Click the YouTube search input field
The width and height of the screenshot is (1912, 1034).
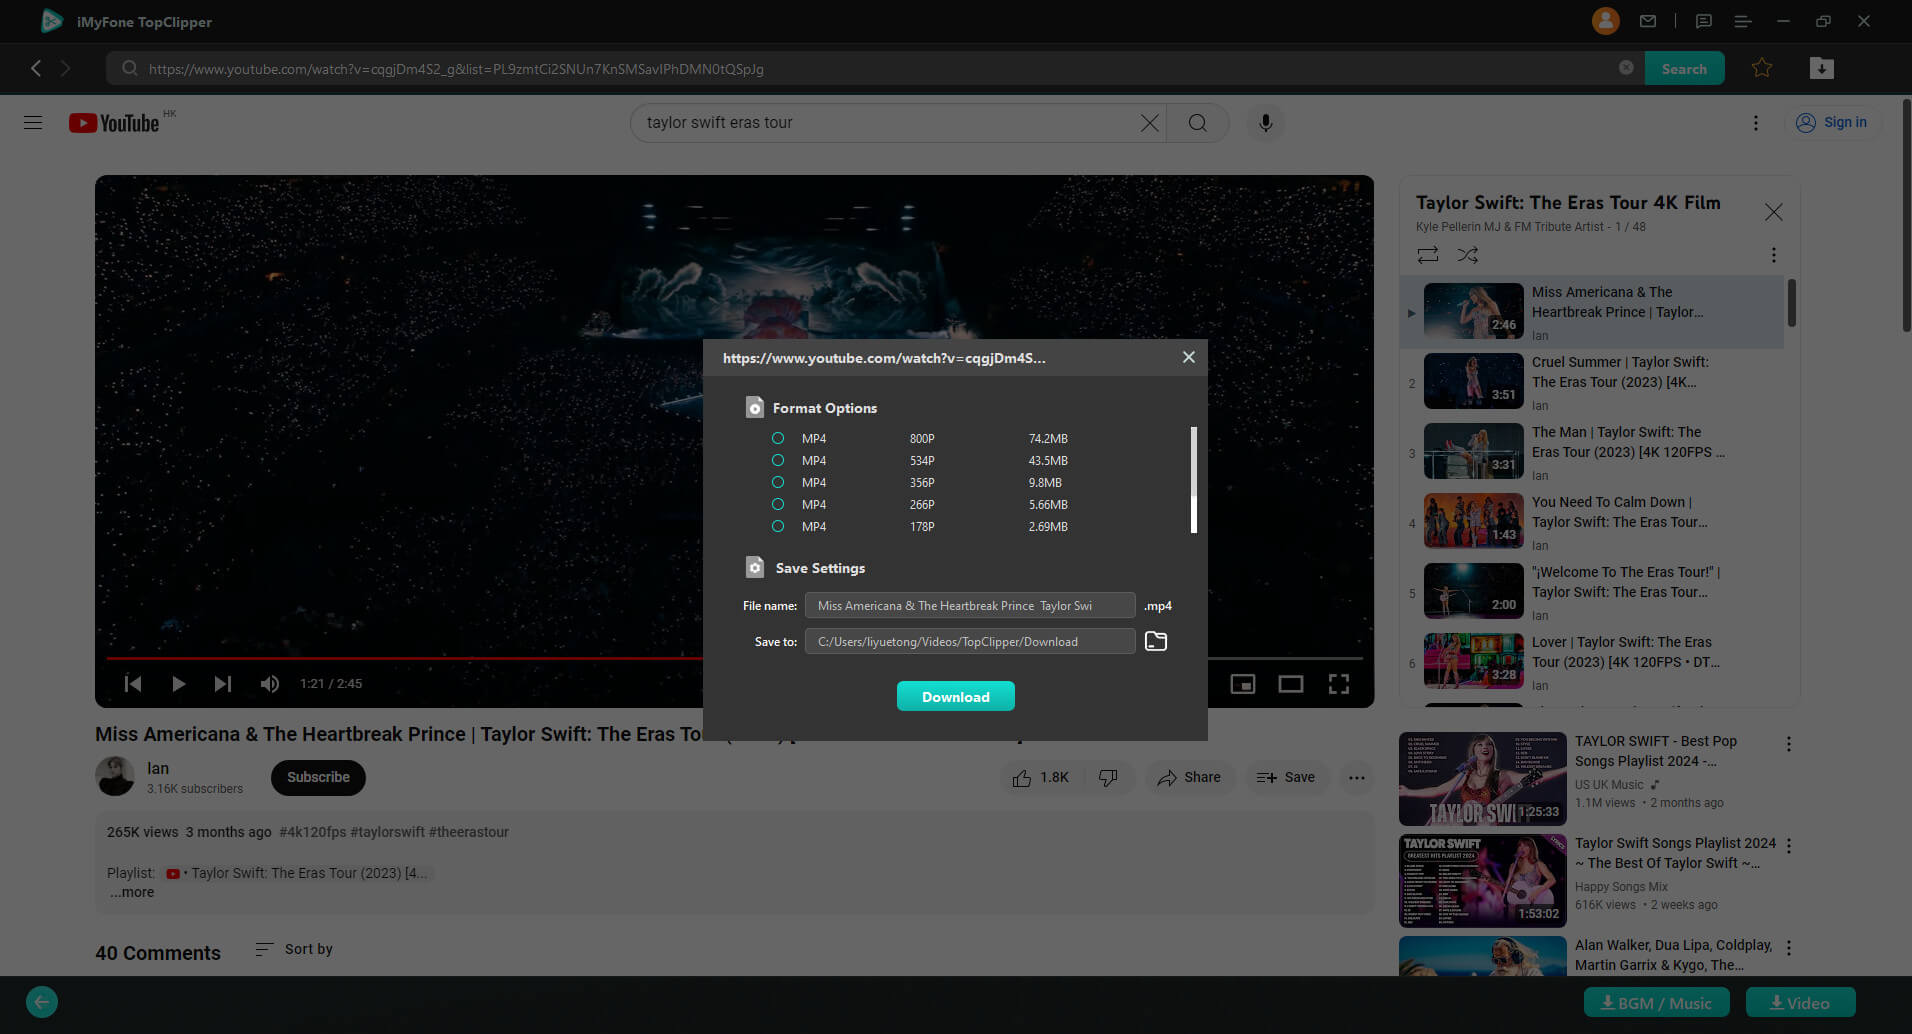coord(885,123)
